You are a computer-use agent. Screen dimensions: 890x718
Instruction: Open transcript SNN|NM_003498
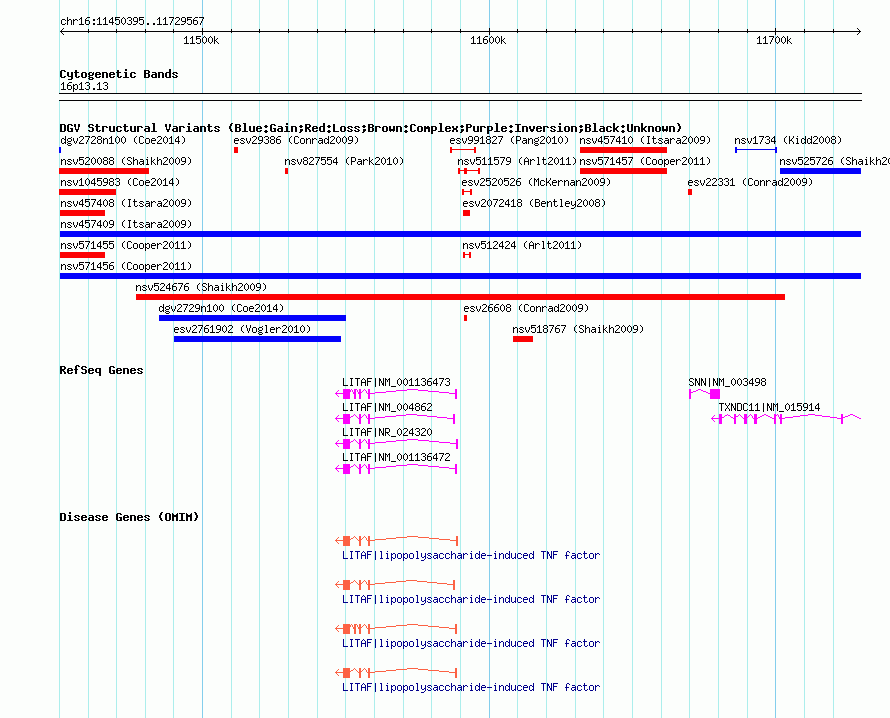pyautogui.click(x=727, y=383)
